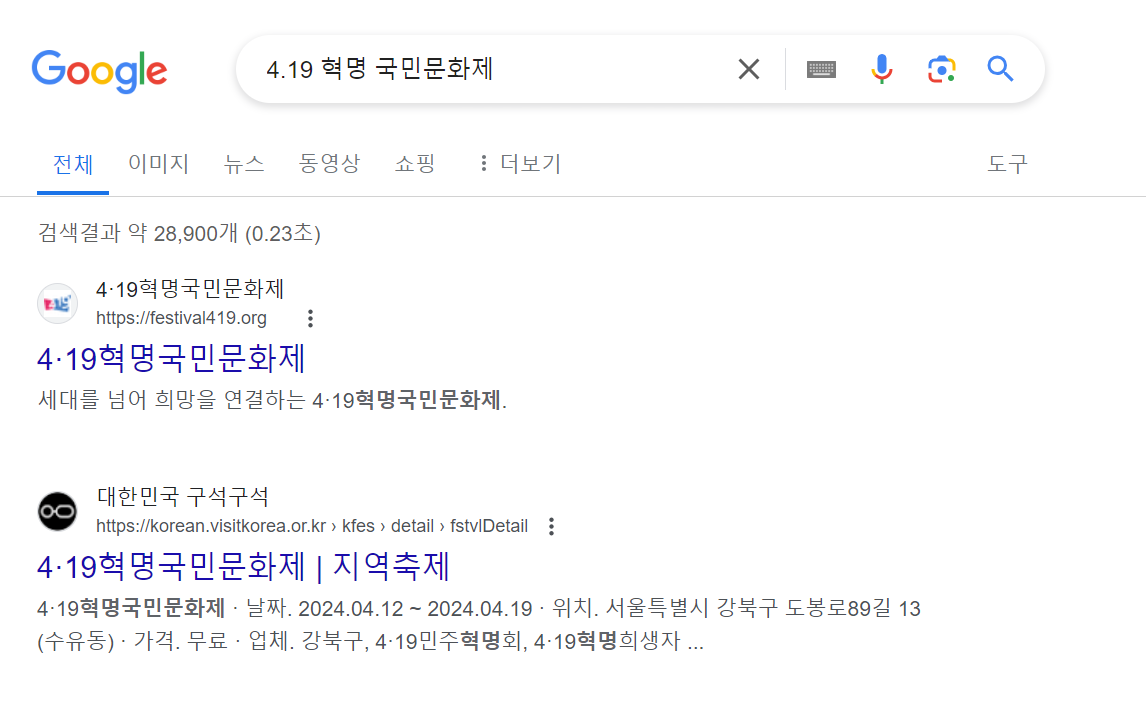Image resolution: width=1146 pixels, height=728 pixels.
Task: Open options for visitkorea result
Action: [x=552, y=526]
